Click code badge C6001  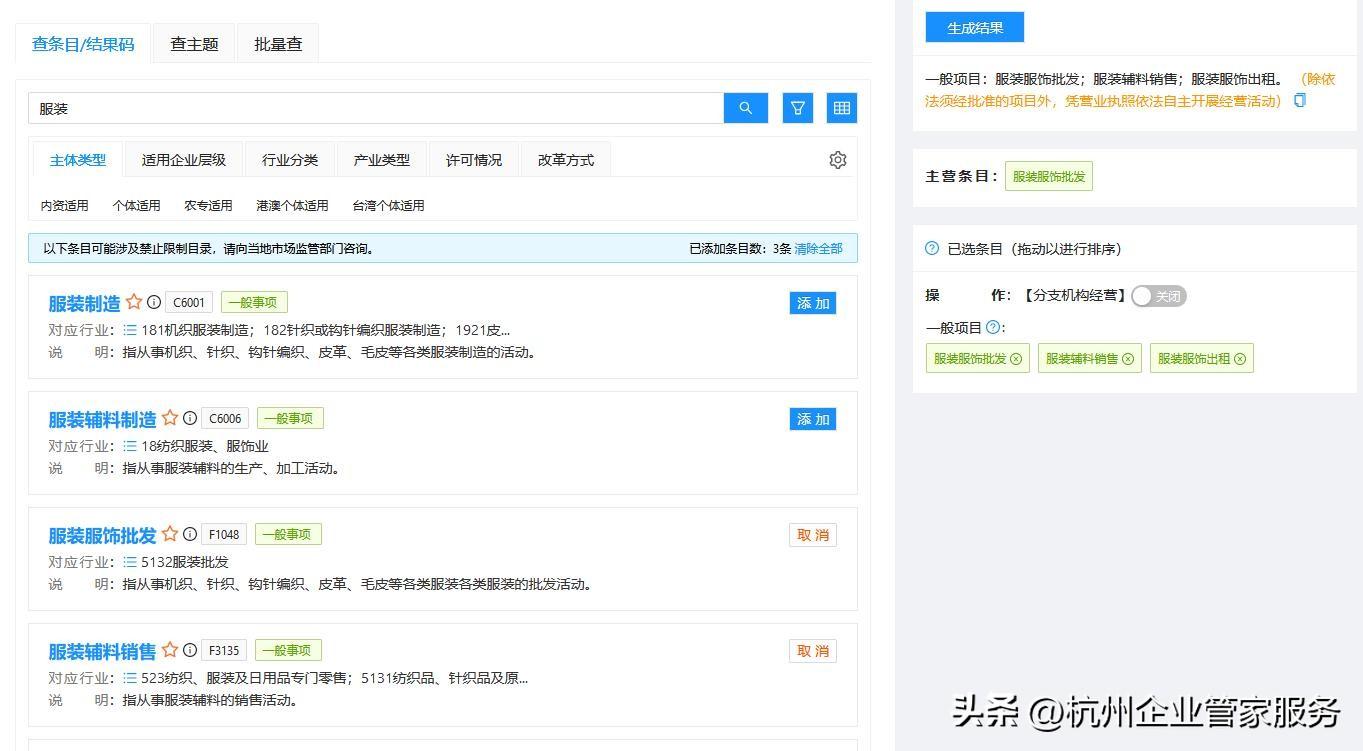189,303
